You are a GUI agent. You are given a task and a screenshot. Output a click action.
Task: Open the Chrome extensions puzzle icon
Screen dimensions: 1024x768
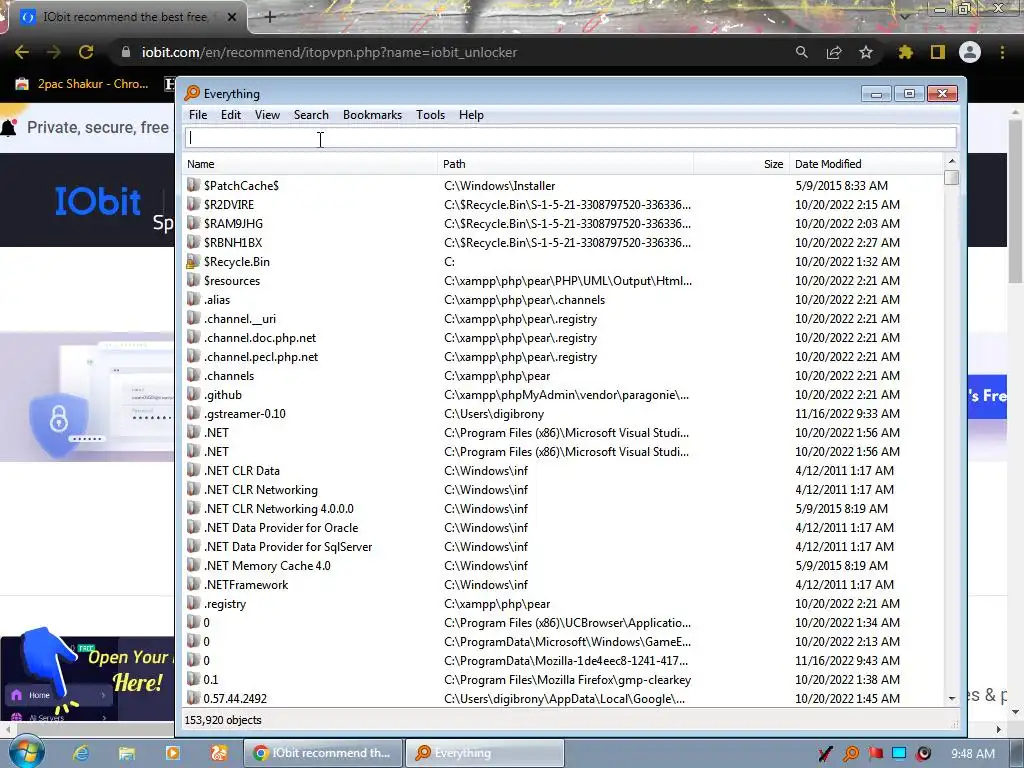click(x=905, y=52)
